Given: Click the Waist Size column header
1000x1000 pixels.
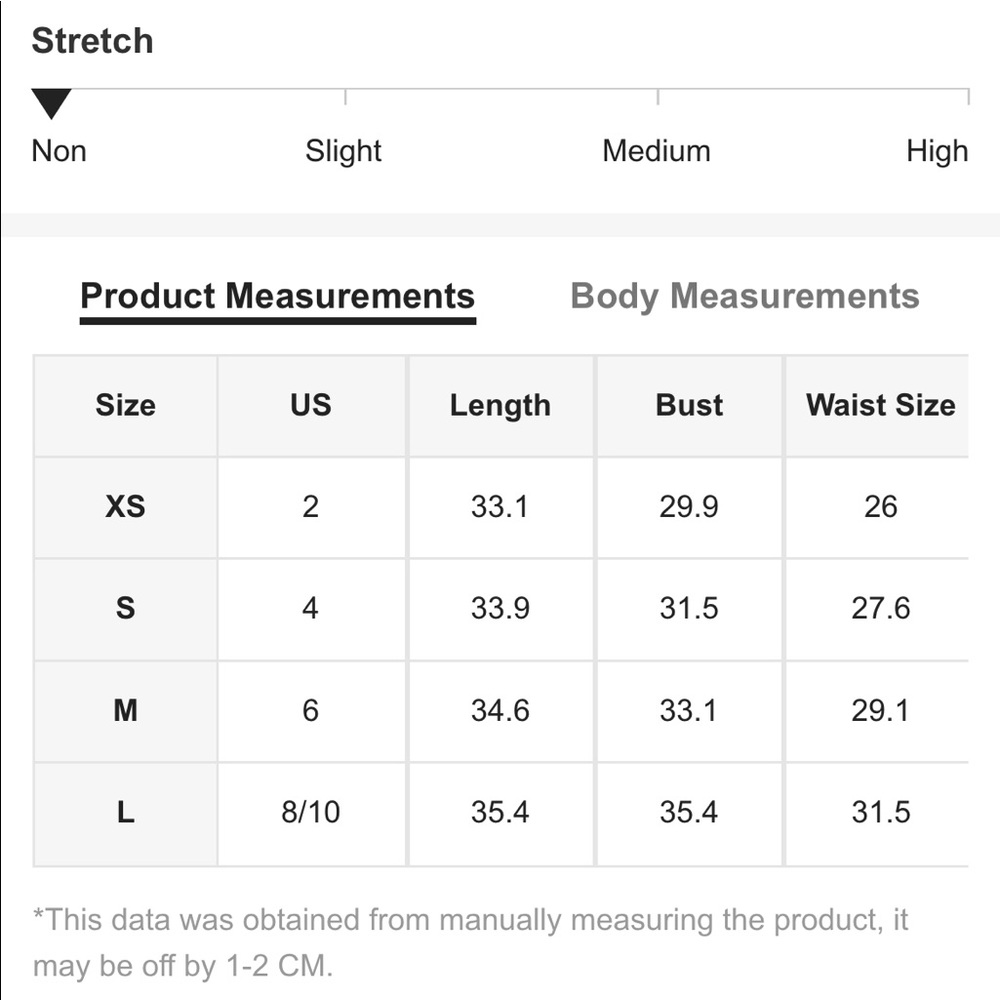Looking at the screenshot, I should pos(880,405).
